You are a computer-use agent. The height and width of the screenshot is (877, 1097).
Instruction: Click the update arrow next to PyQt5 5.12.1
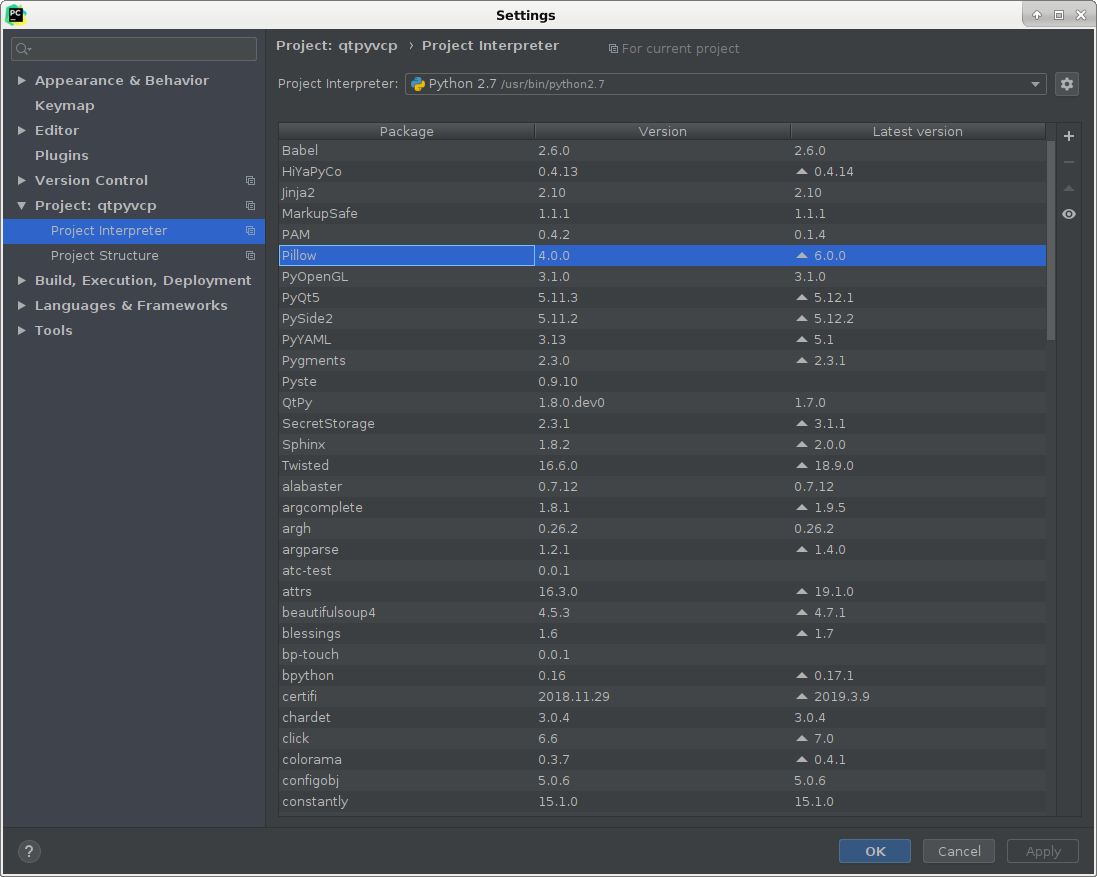click(802, 297)
